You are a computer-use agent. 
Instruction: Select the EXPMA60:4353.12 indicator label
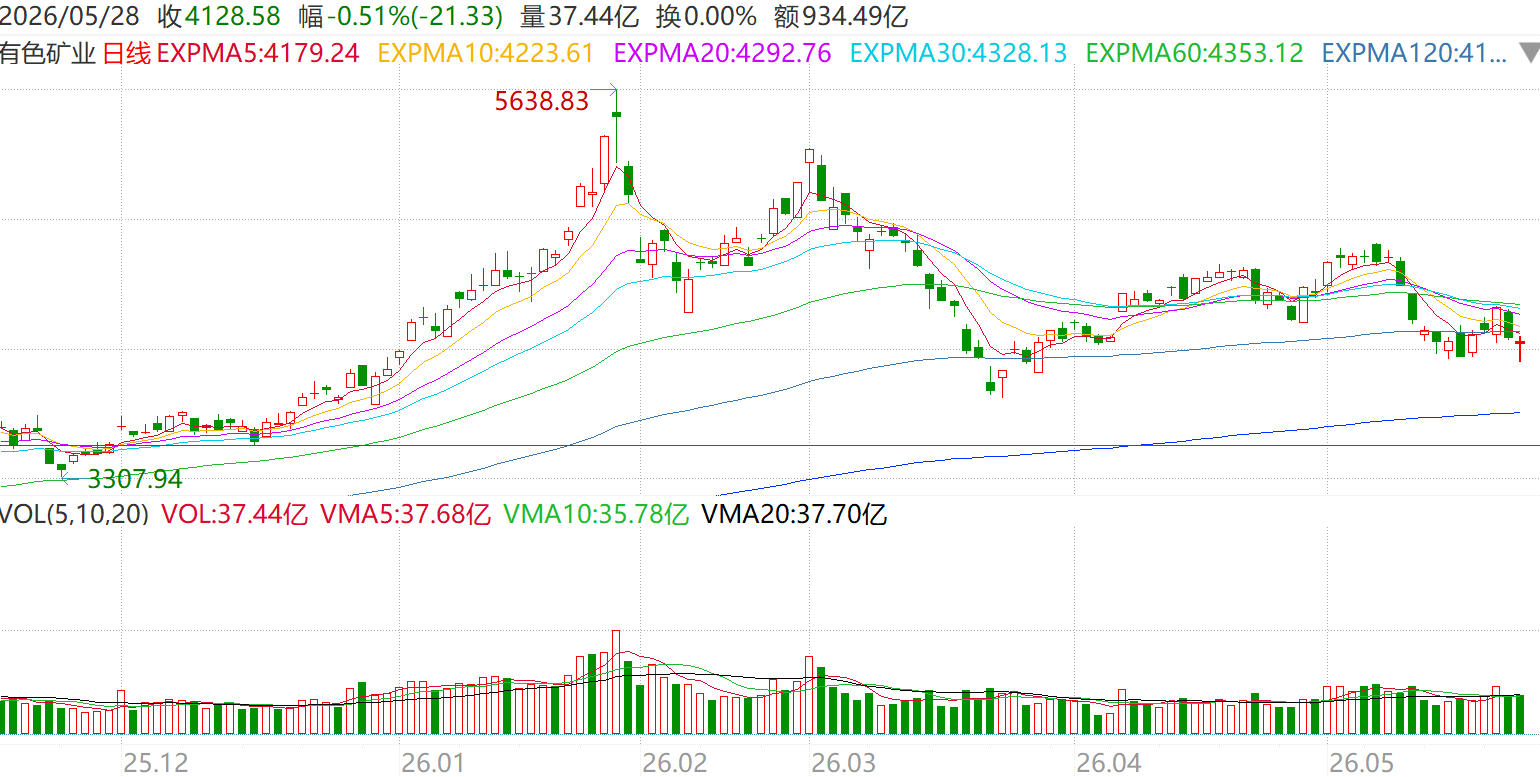click(x=1195, y=53)
